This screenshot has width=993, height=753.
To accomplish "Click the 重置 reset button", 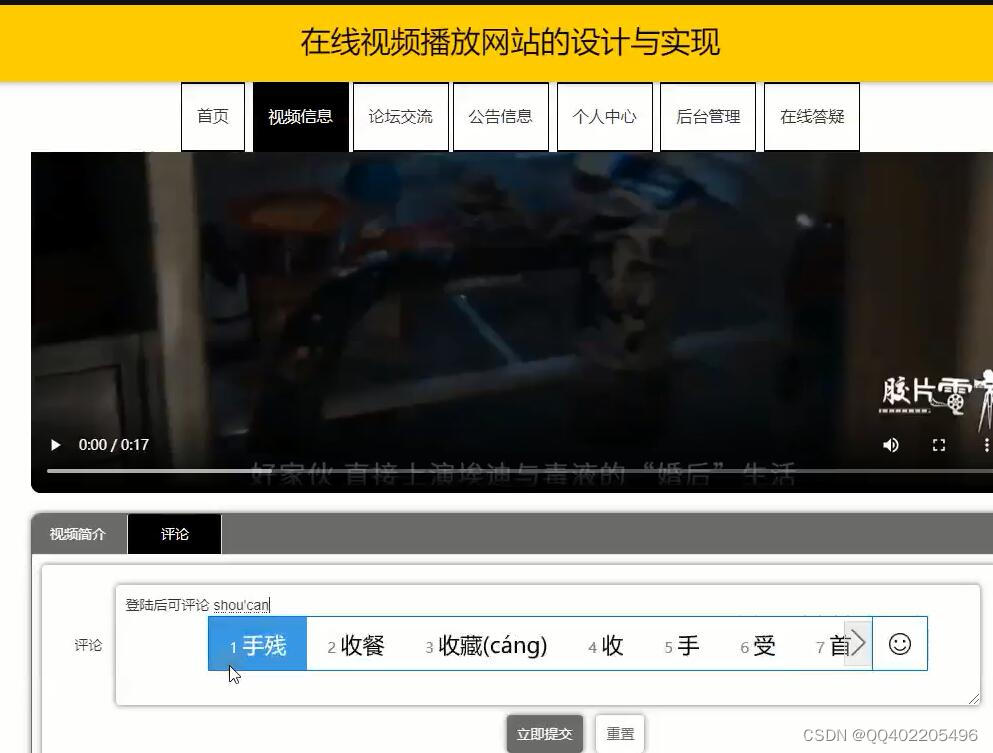I will click(x=619, y=732).
